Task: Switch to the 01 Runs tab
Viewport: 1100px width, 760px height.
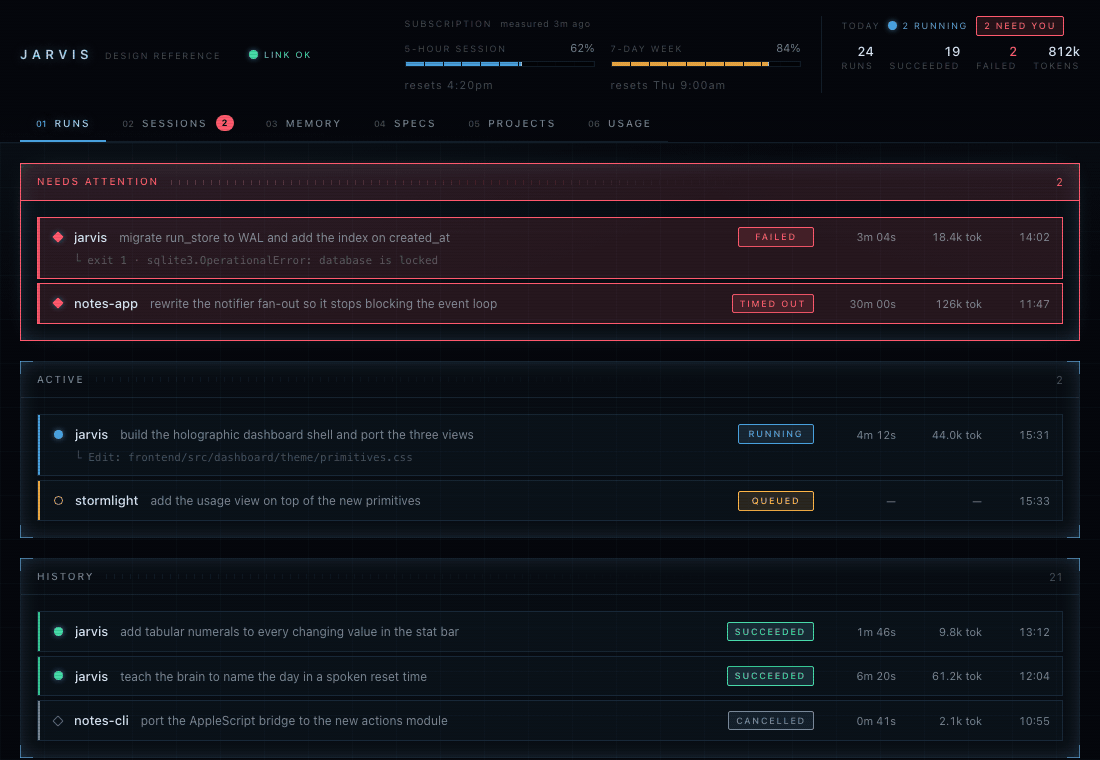Action: [x=63, y=124]
